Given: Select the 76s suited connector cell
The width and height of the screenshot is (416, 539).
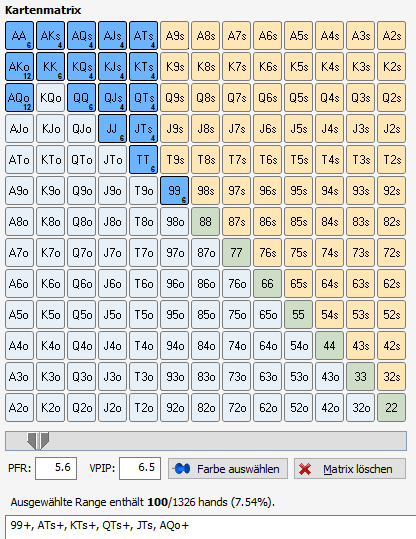Looking at the screenshot, I should click(267, 253).
